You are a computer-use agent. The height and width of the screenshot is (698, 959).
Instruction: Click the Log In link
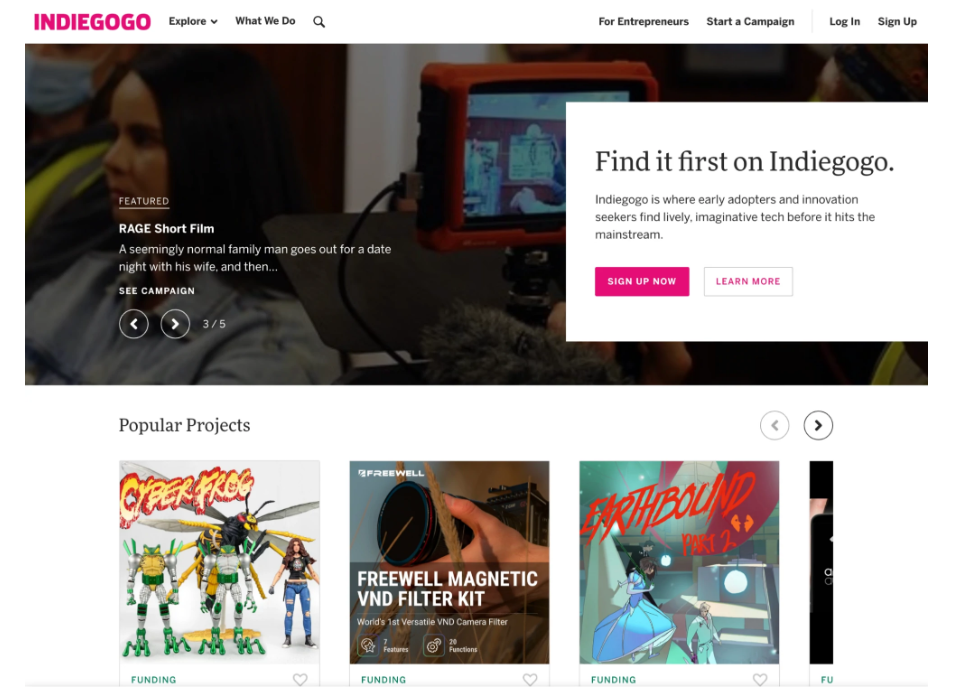845,21
